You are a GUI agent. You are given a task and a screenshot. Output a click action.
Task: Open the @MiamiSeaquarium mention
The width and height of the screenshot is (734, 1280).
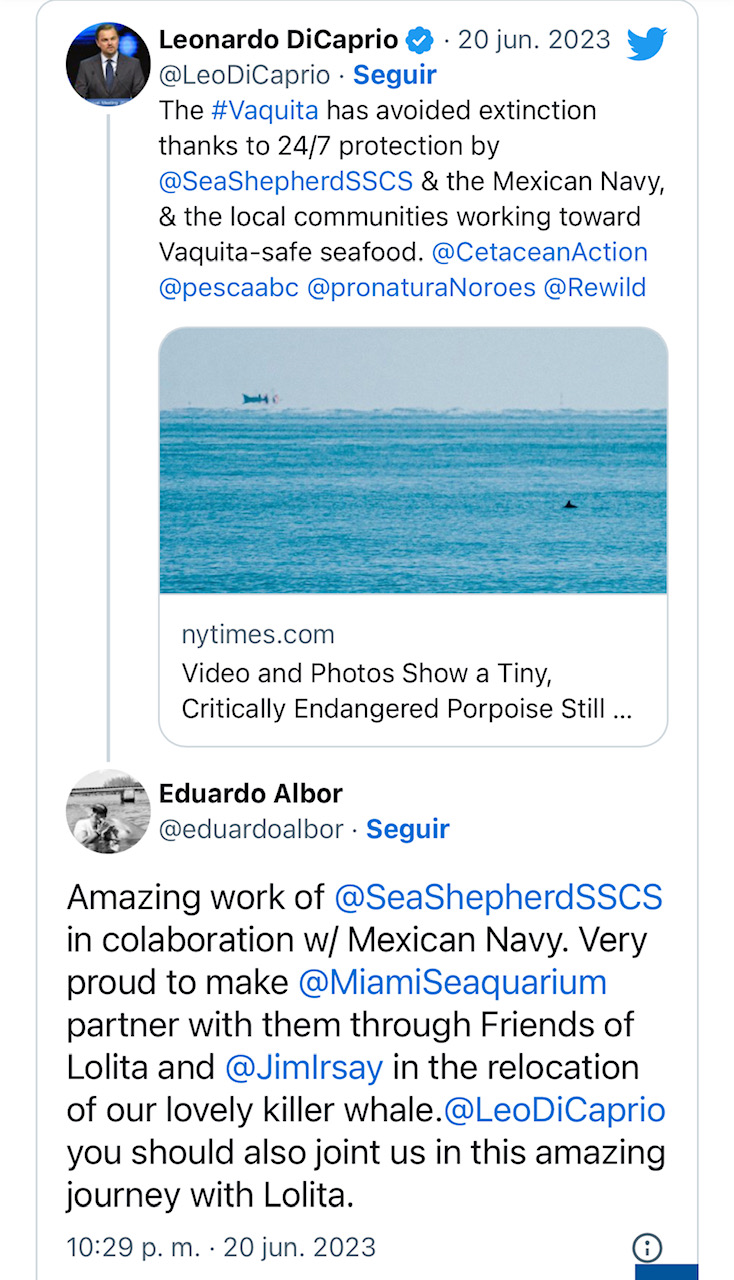click(452, 982)
